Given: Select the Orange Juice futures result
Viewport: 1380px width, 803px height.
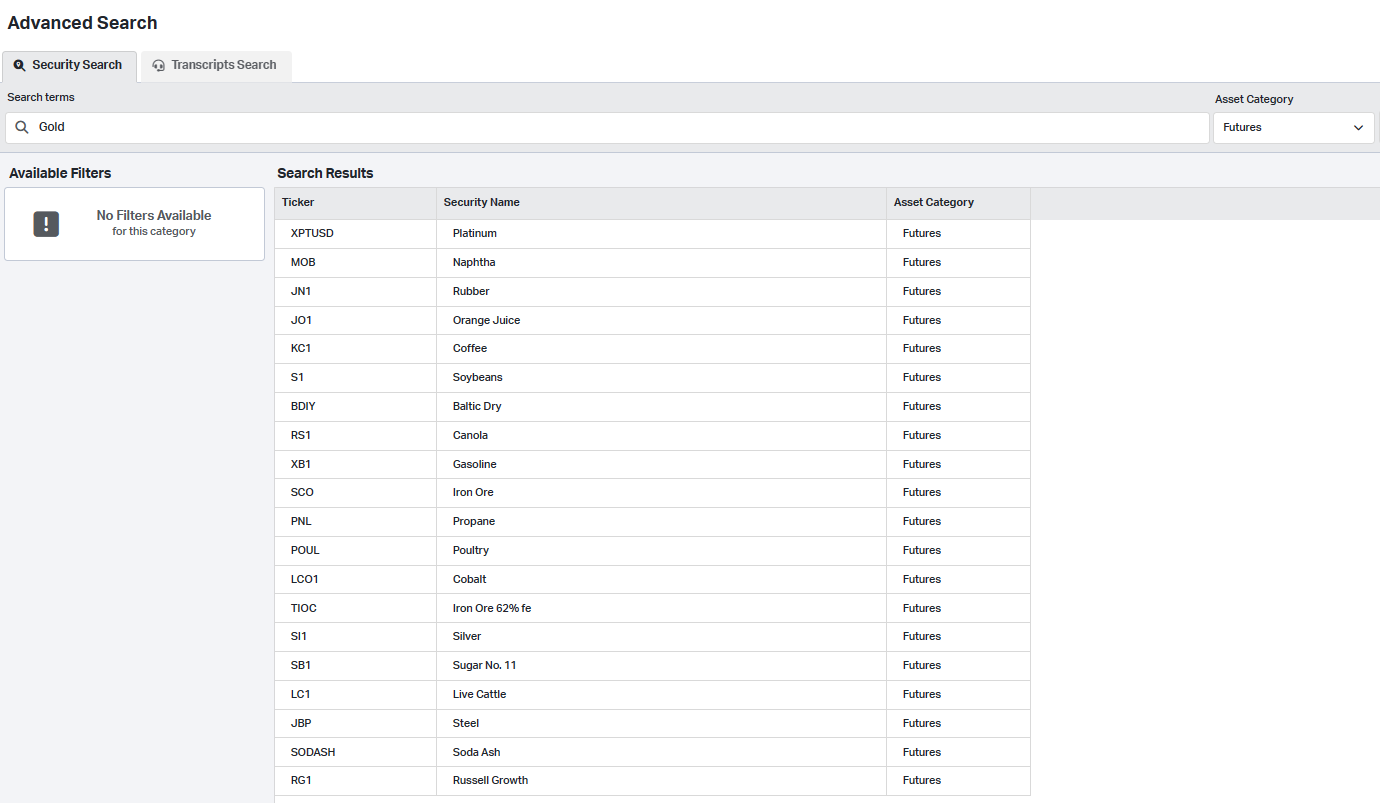Looking at the screenshot, I should pyautogui.click(x=486, y=320).
